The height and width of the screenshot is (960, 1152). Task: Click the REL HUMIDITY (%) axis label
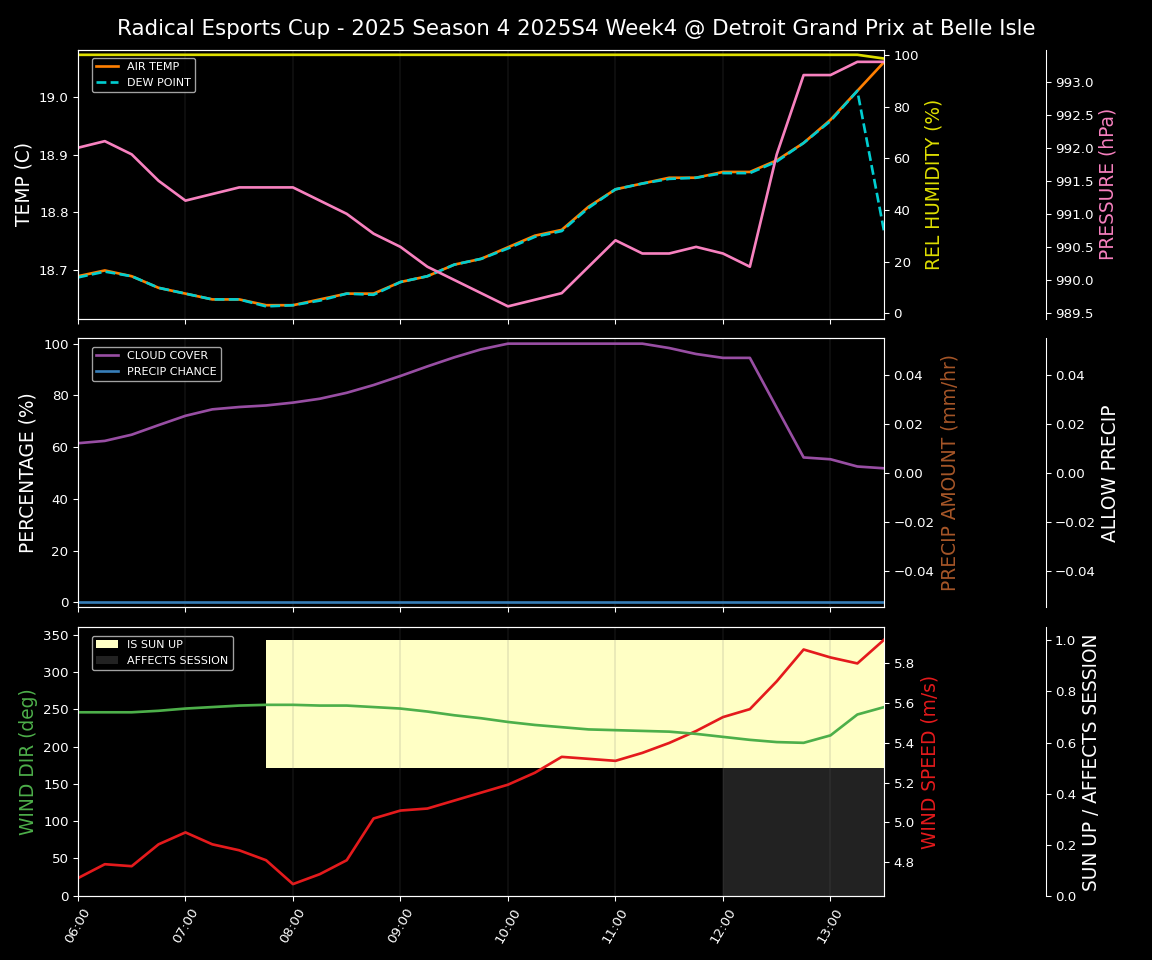pos(933,184)
